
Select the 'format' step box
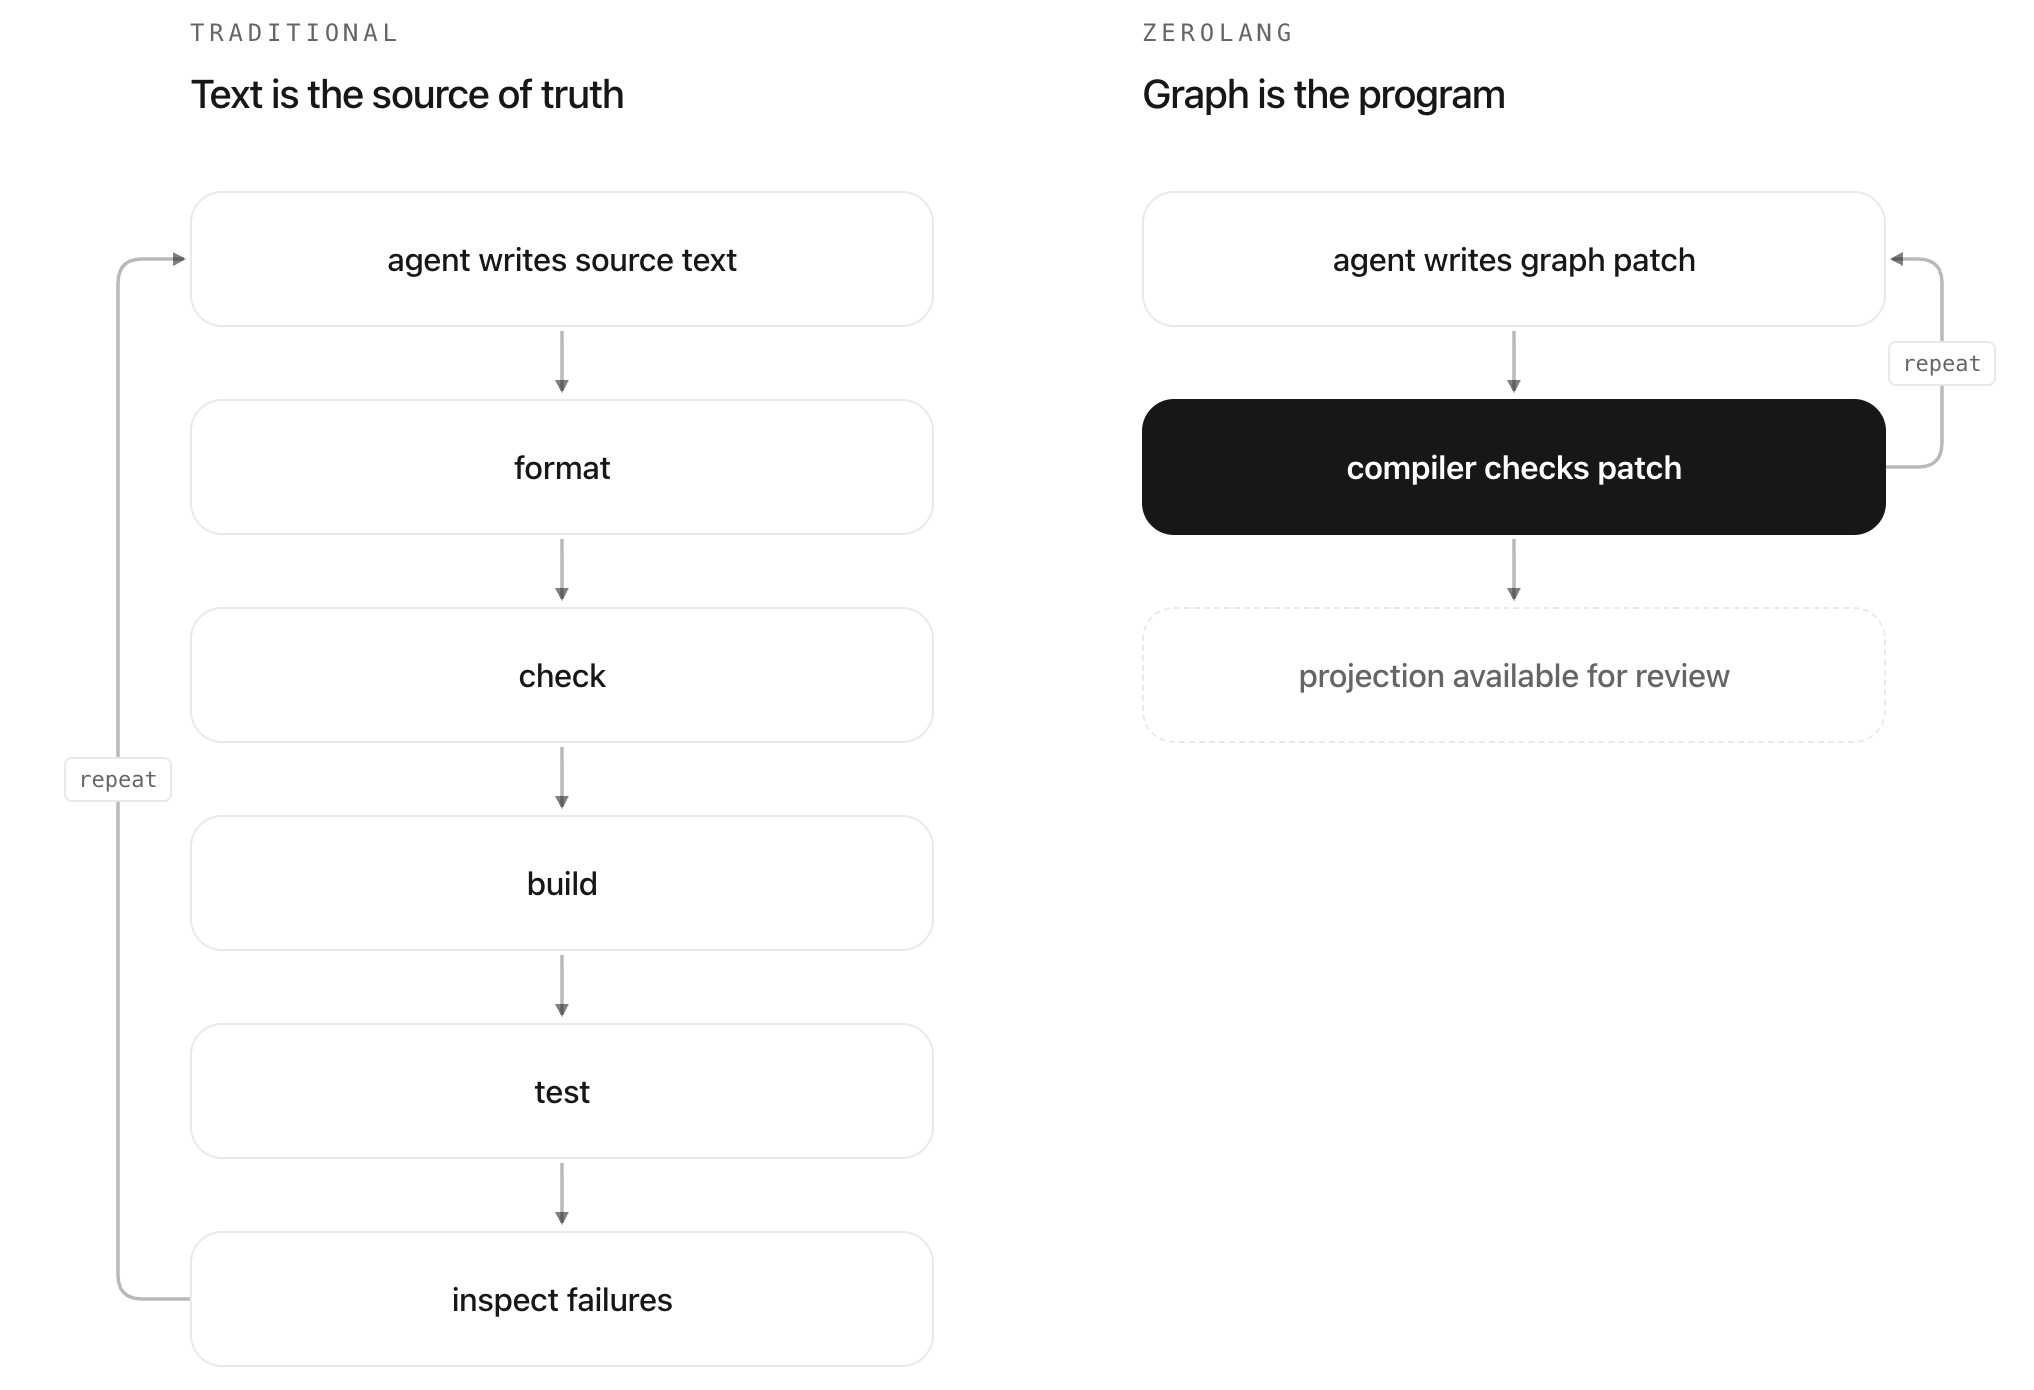(562, 467)
